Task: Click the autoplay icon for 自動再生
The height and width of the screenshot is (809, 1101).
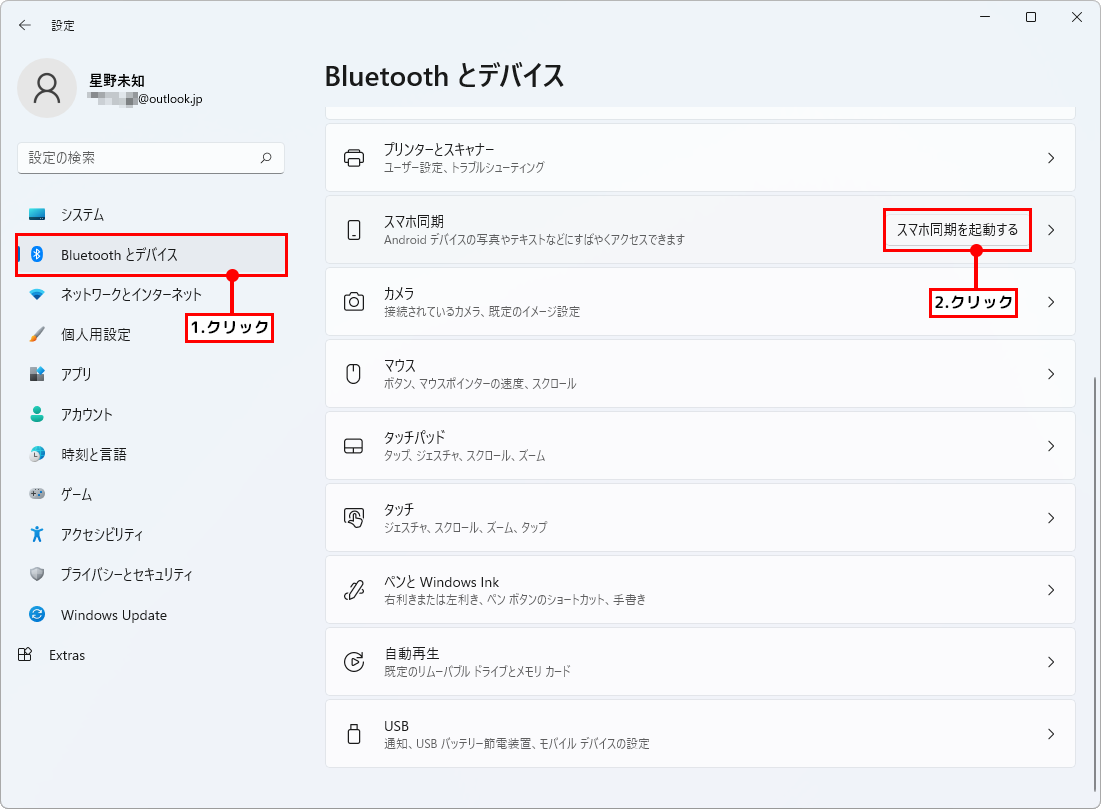Action: pyautogui.click(x=354, y=662)
